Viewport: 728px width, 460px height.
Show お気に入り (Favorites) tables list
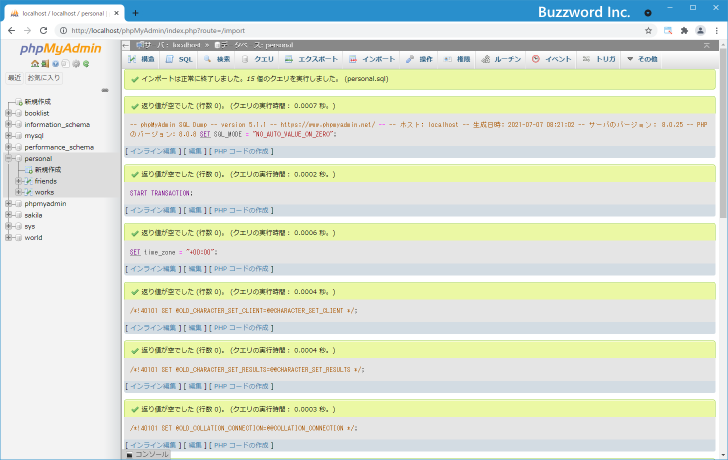click(x=44, y=78)
